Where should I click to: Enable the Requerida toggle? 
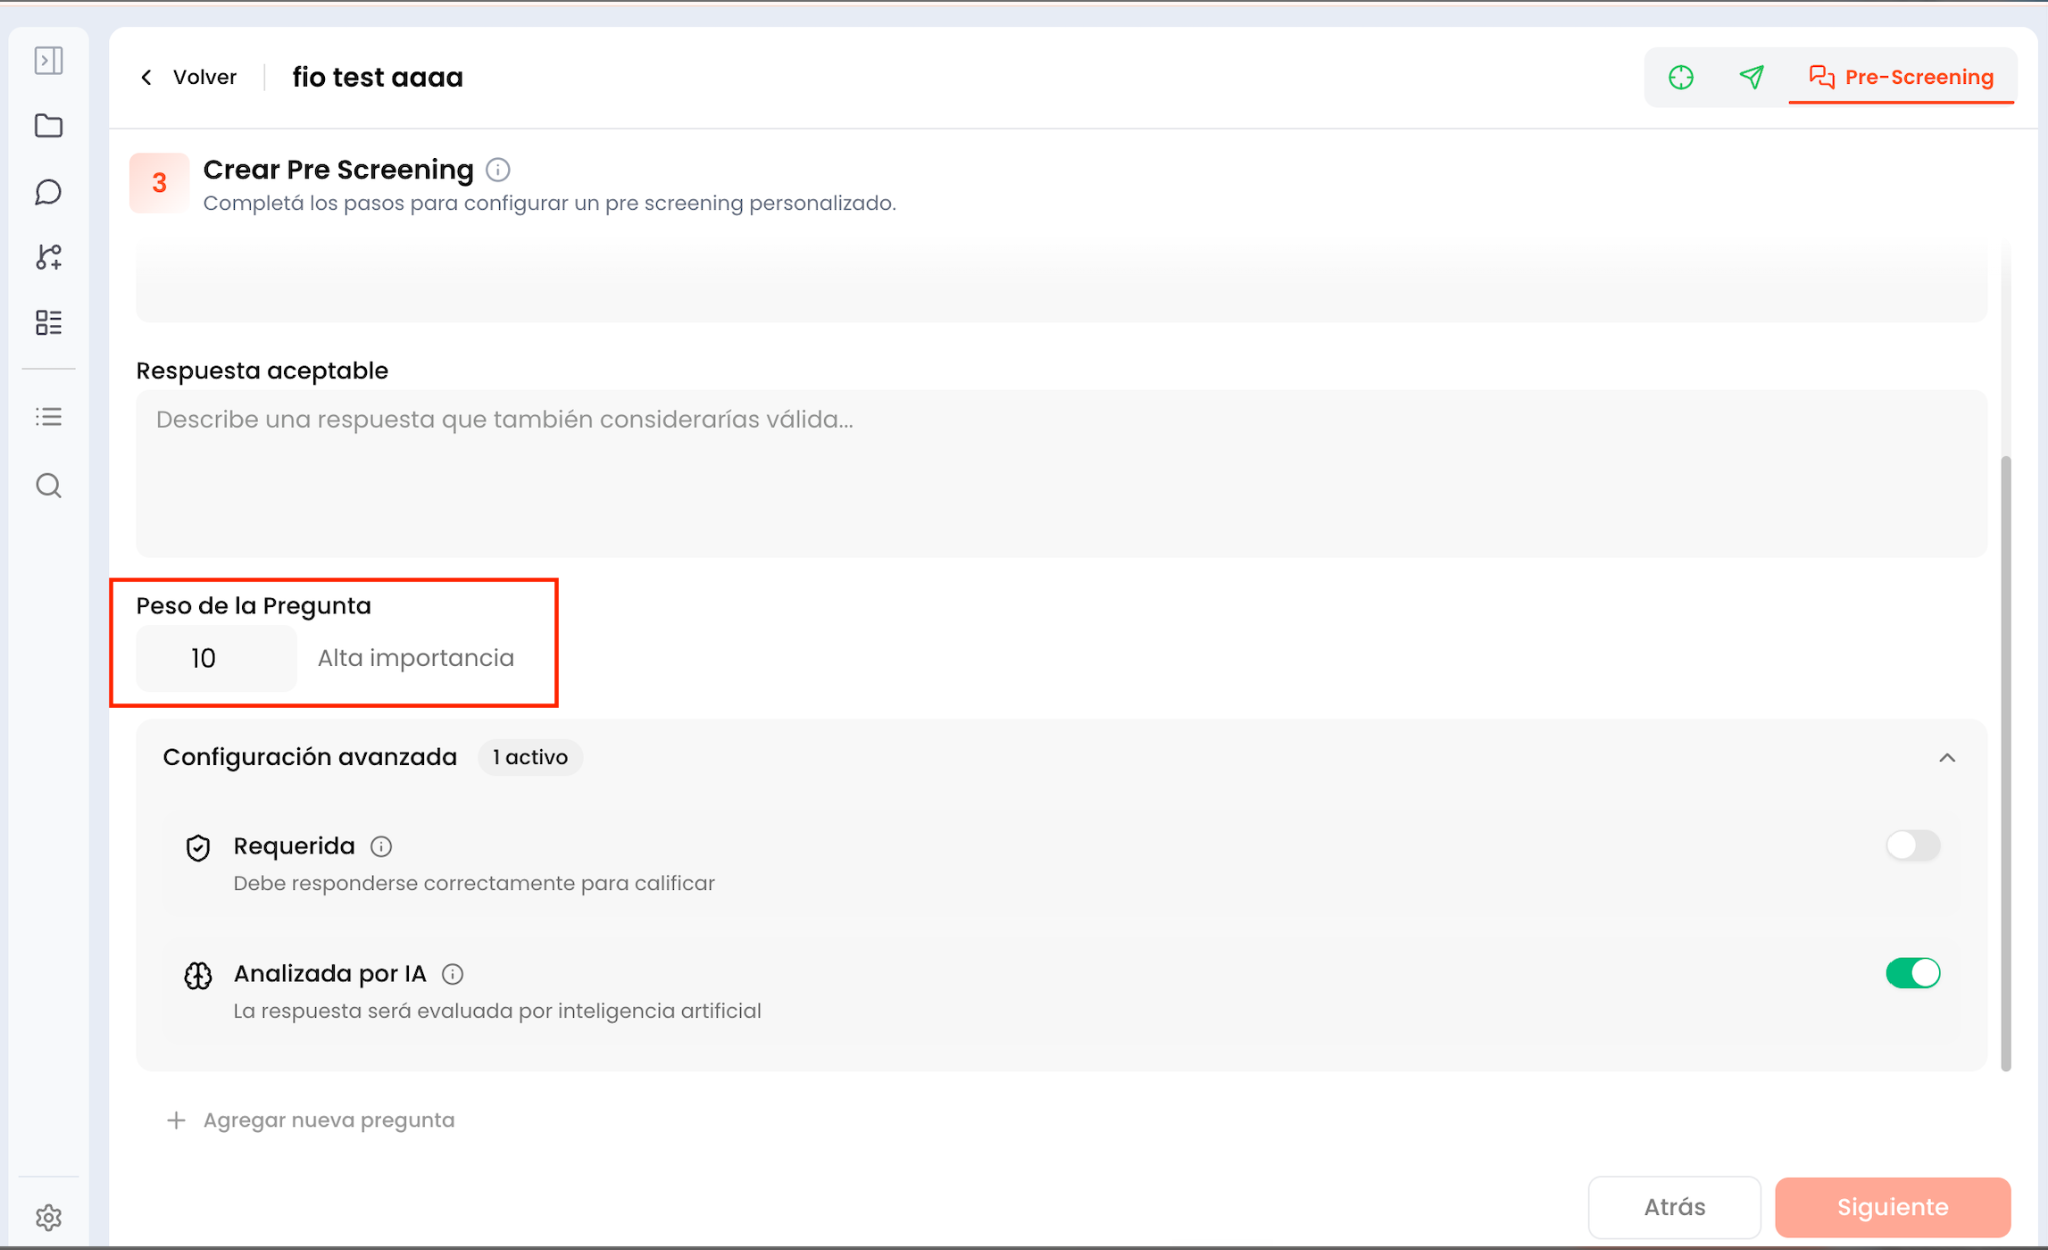[1912, 846]
